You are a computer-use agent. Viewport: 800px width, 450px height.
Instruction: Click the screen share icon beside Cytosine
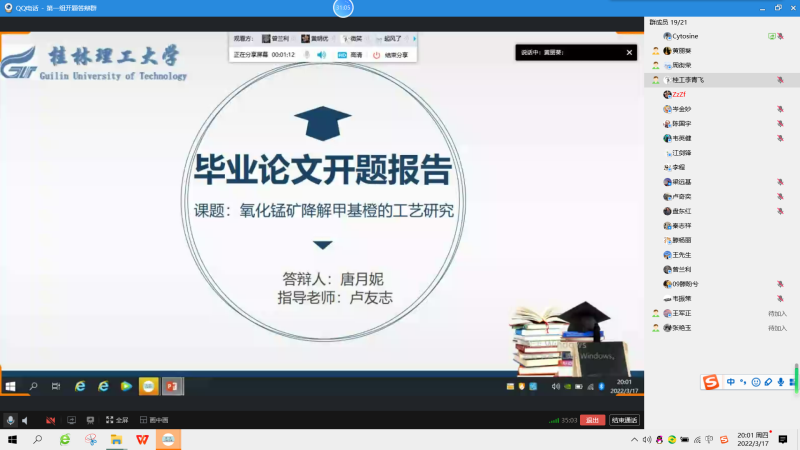(771, 35)
